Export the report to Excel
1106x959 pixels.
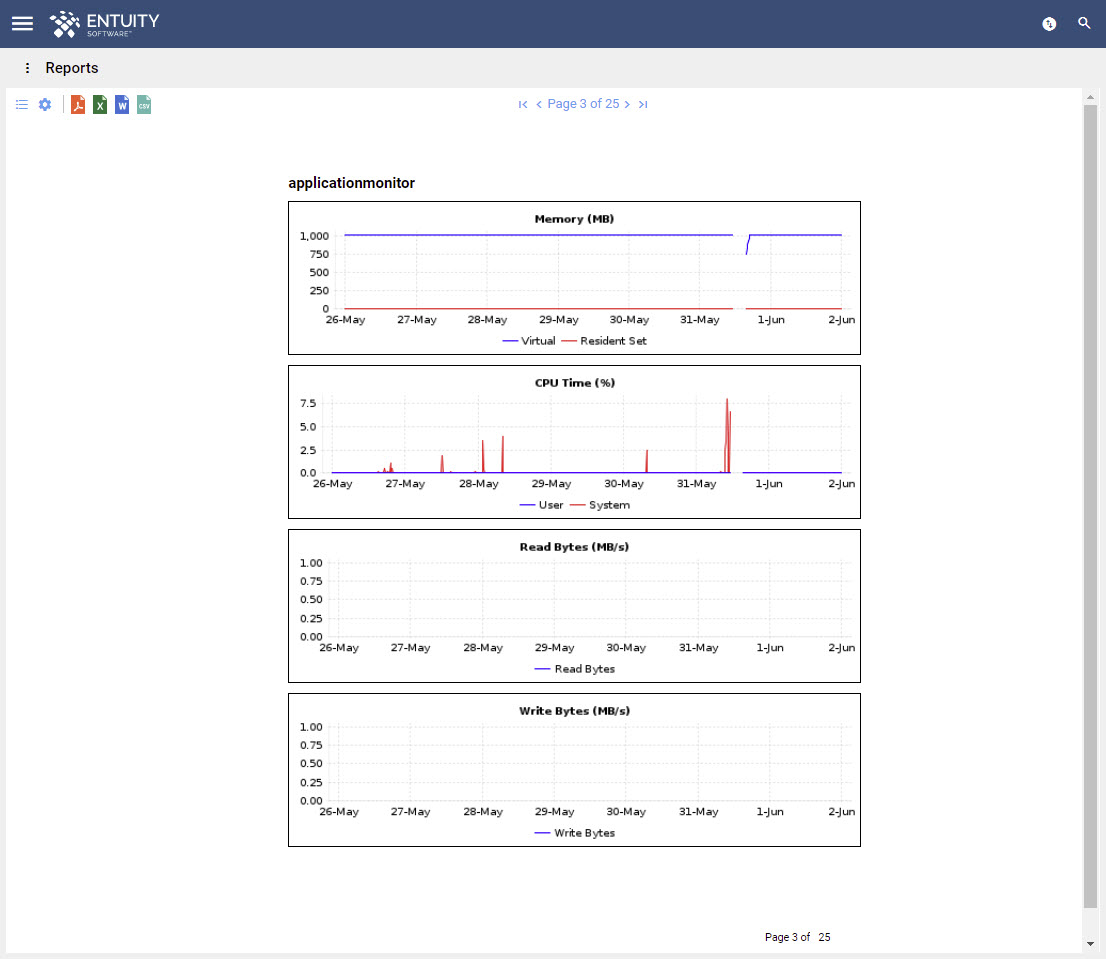tap(100, 104)
